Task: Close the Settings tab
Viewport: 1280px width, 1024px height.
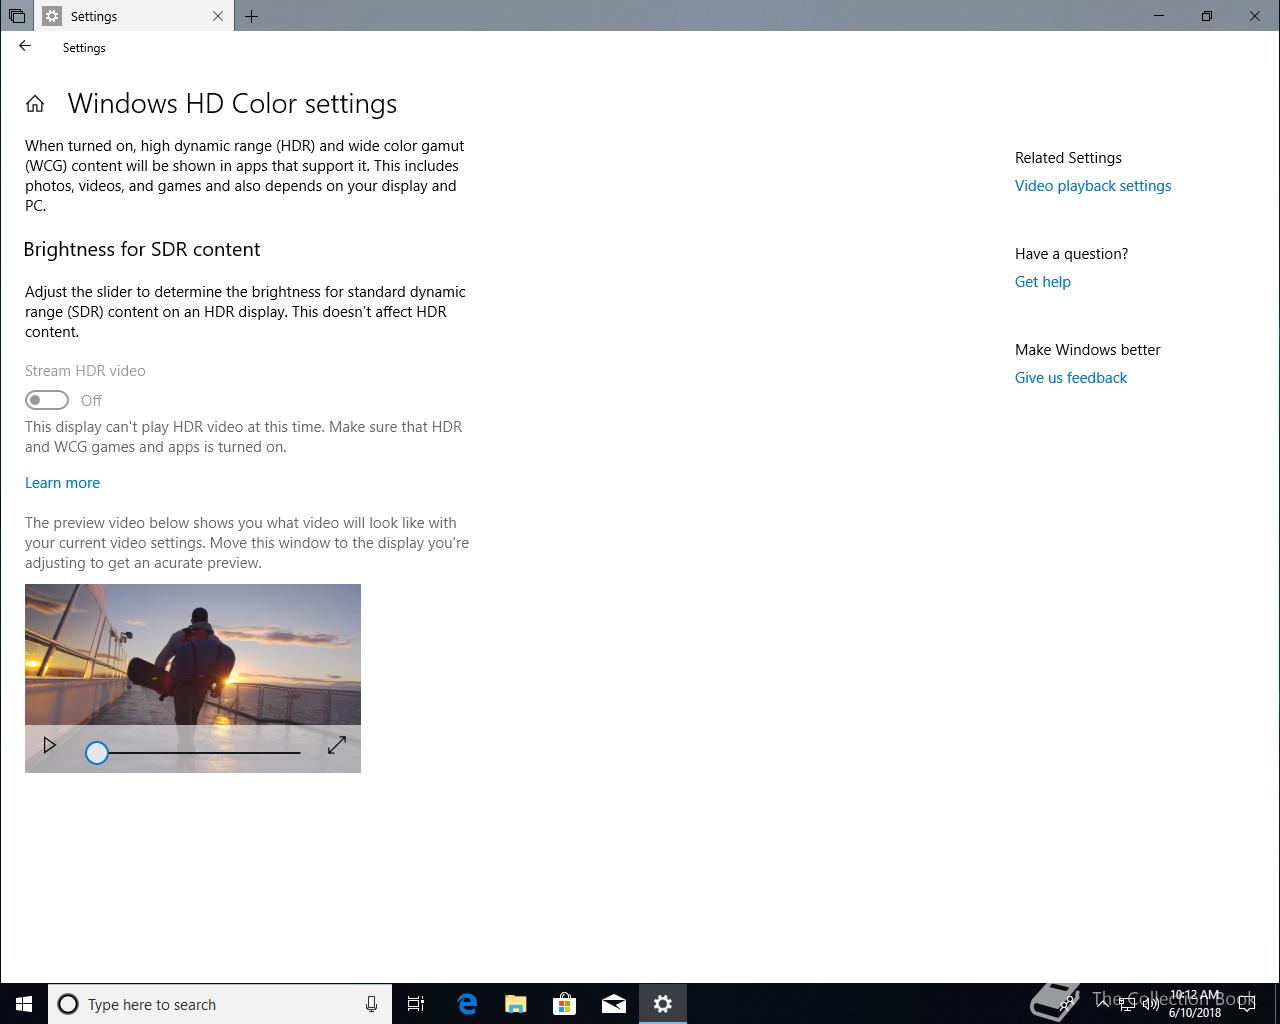Action: coord(218,16)
